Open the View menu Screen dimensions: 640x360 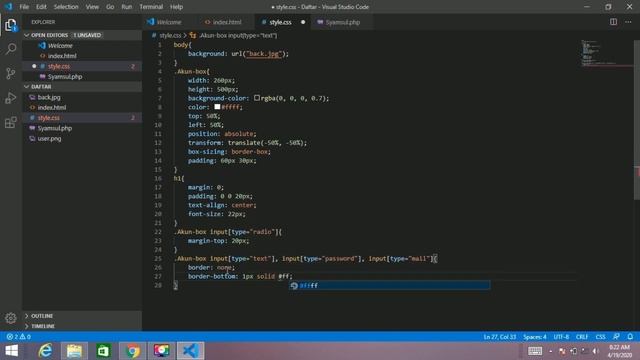coord(92,7)
